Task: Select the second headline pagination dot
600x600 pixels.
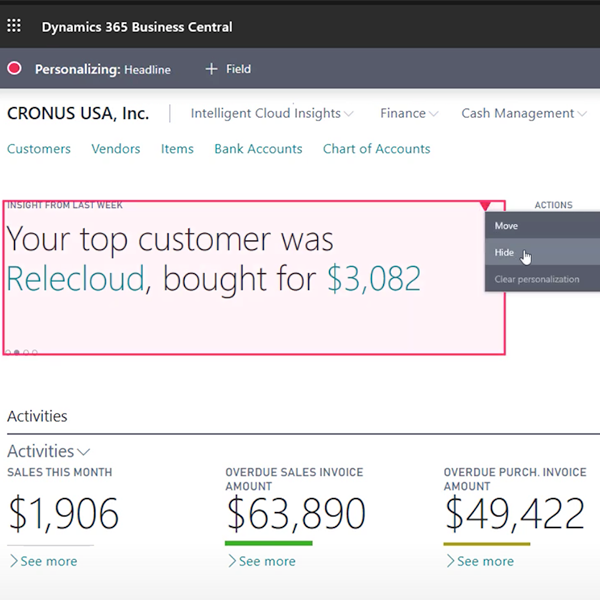Action: pyautogui.click(x=17, y=352)
